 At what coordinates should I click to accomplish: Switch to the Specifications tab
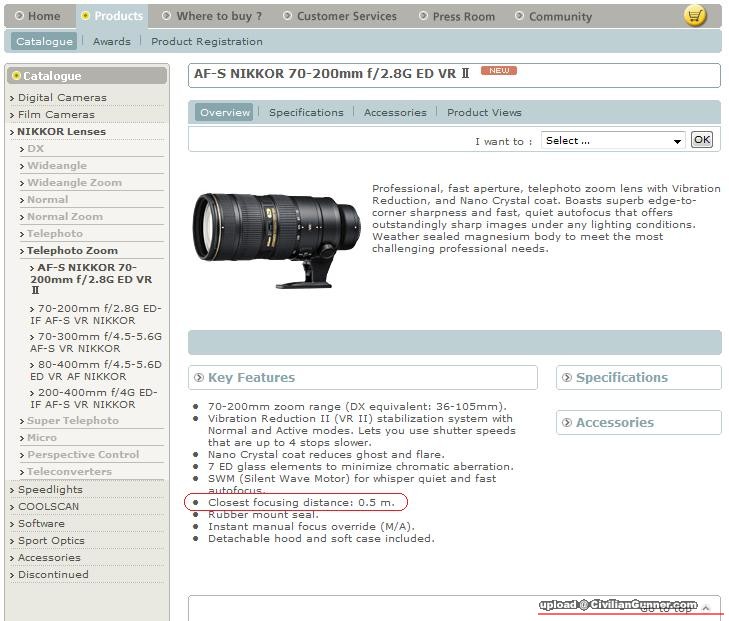[306, 113]
